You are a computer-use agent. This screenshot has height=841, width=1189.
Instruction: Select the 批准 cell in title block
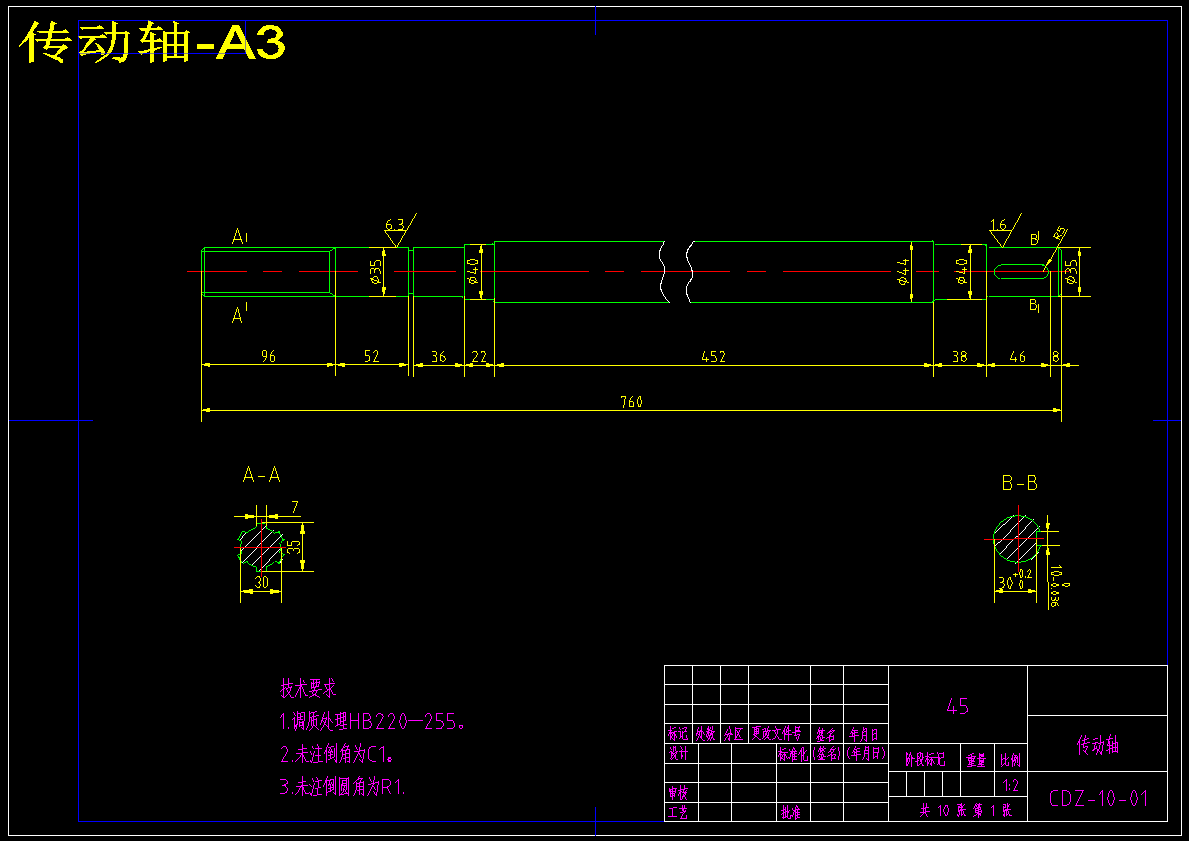click(791, 813)
